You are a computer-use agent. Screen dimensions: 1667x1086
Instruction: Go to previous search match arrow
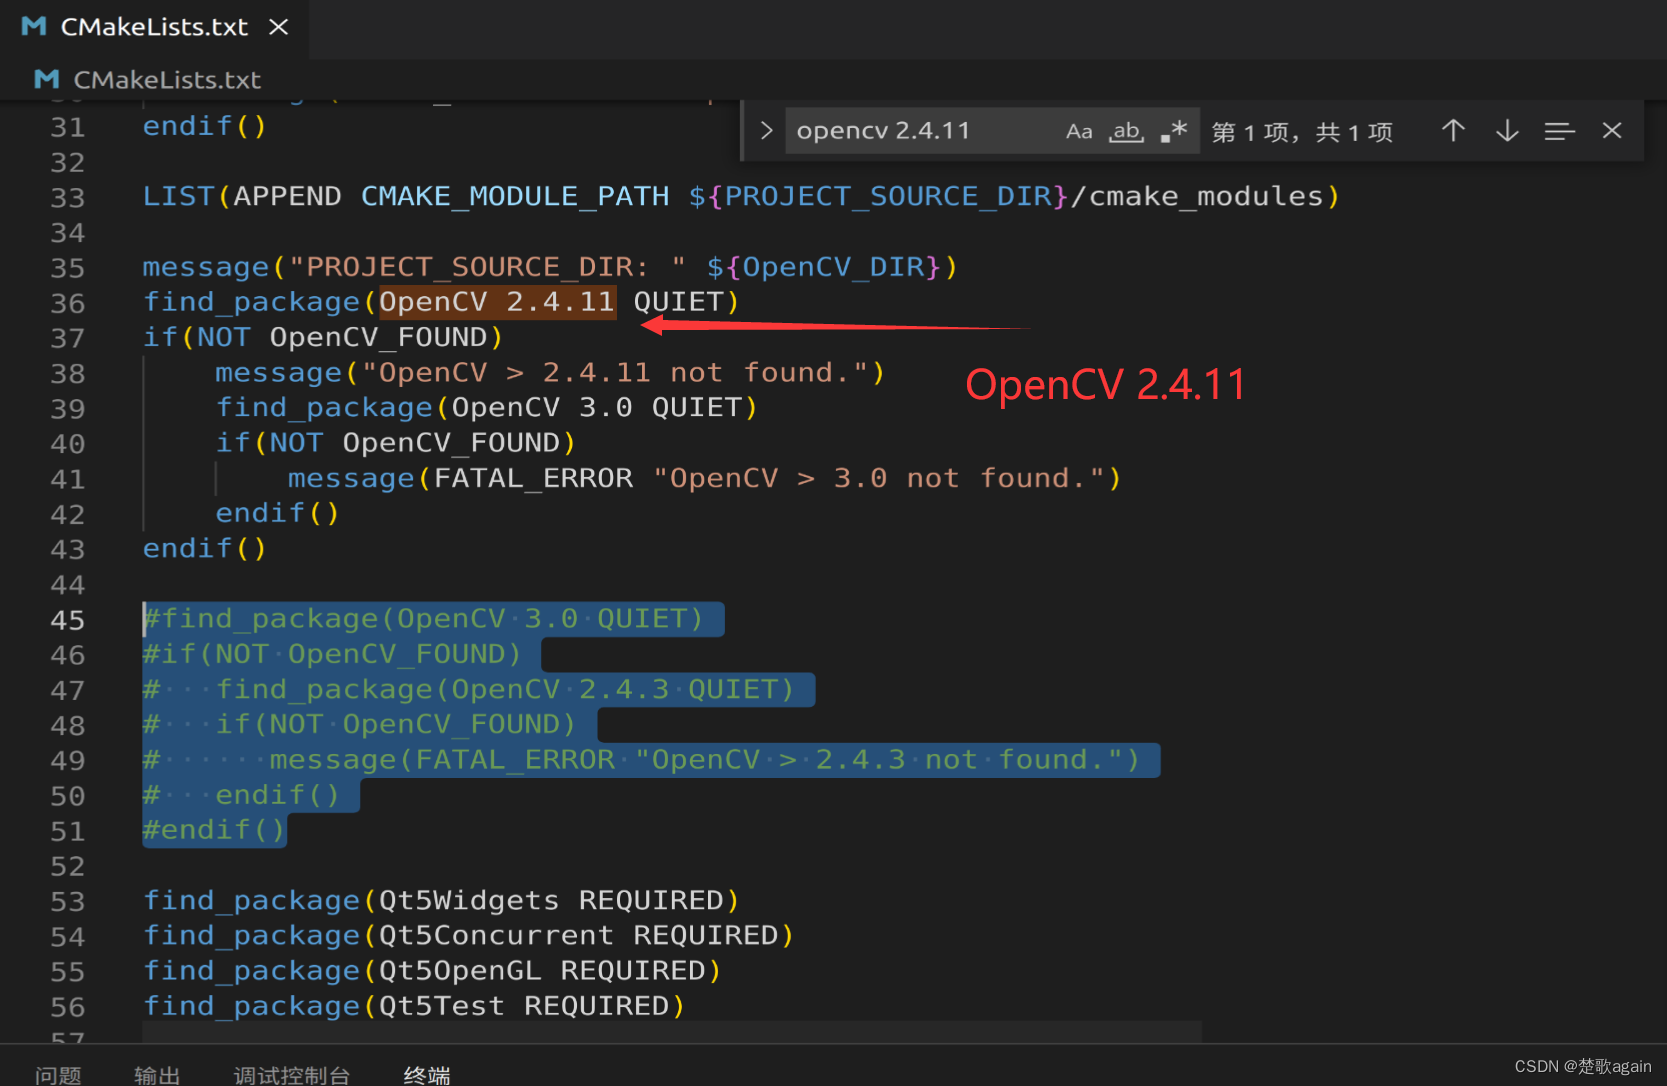pos(1453,131)
